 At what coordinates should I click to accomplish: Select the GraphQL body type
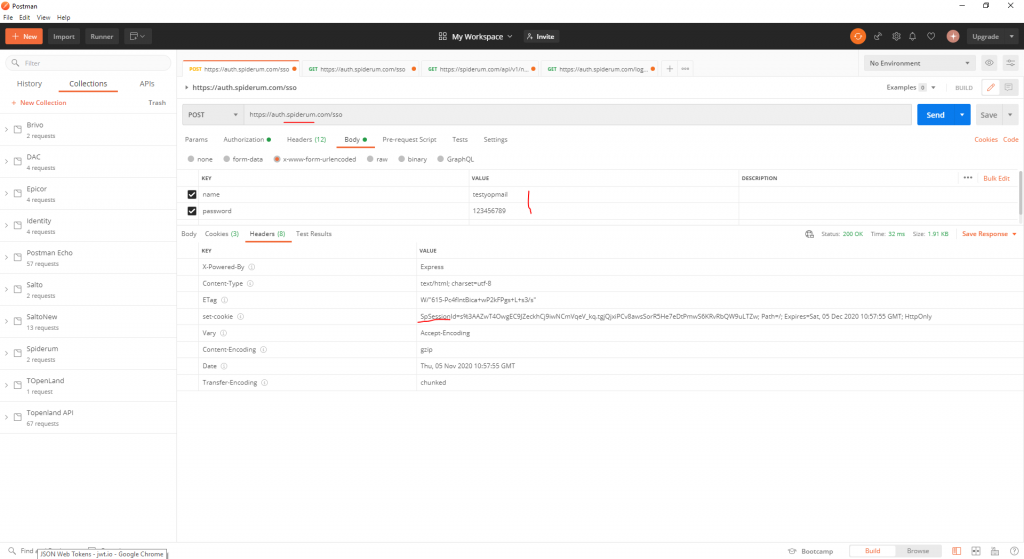(441, 159)
